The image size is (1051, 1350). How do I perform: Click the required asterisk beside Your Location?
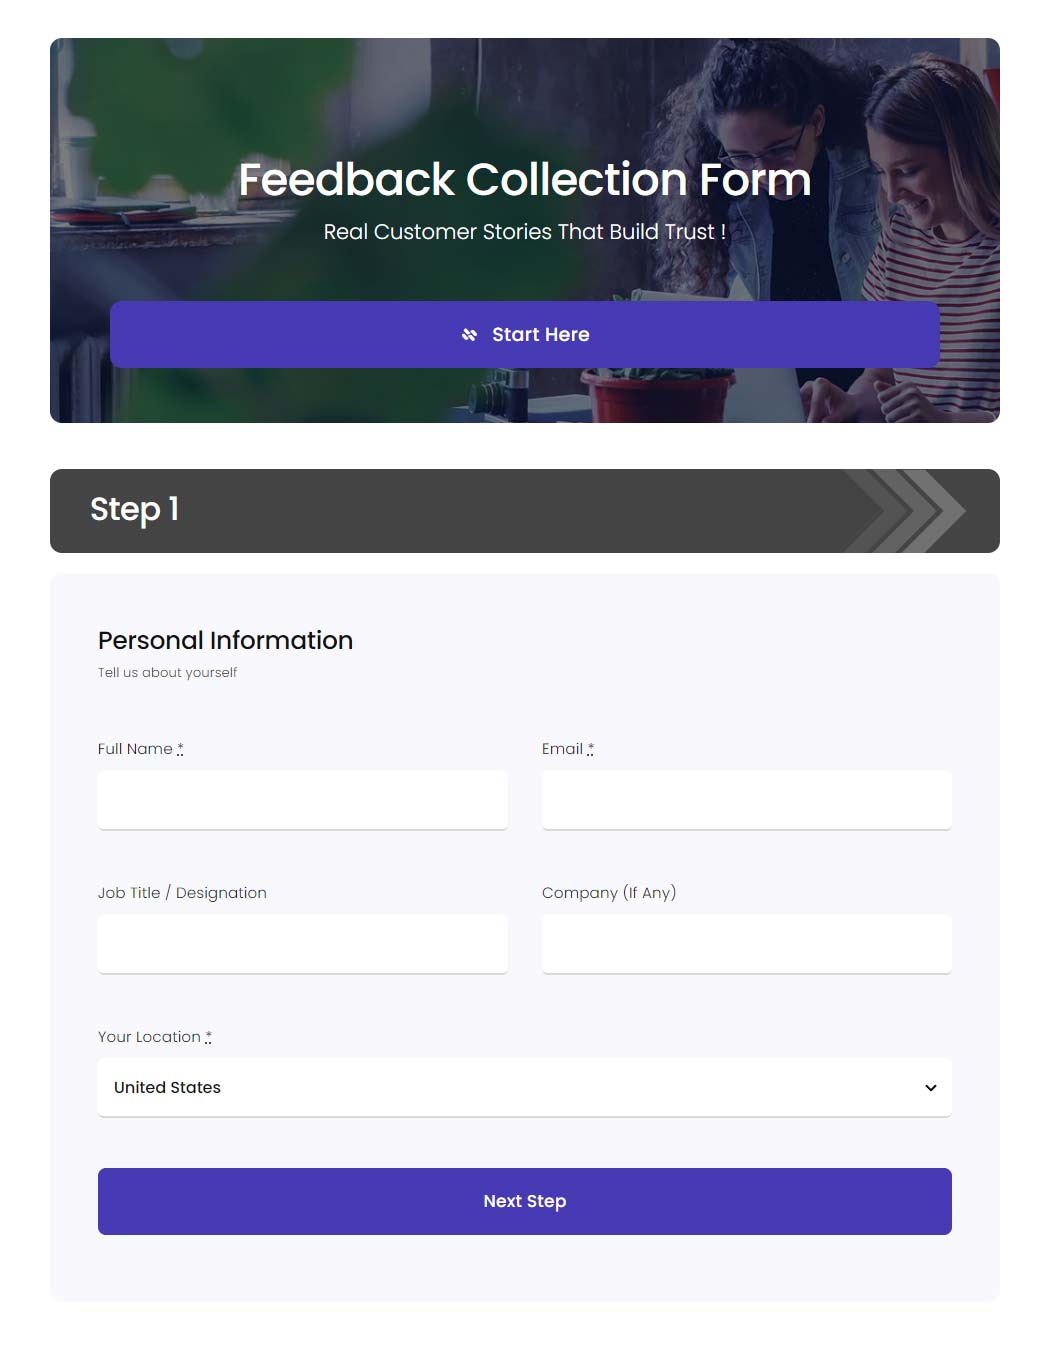coord(208,1036)
